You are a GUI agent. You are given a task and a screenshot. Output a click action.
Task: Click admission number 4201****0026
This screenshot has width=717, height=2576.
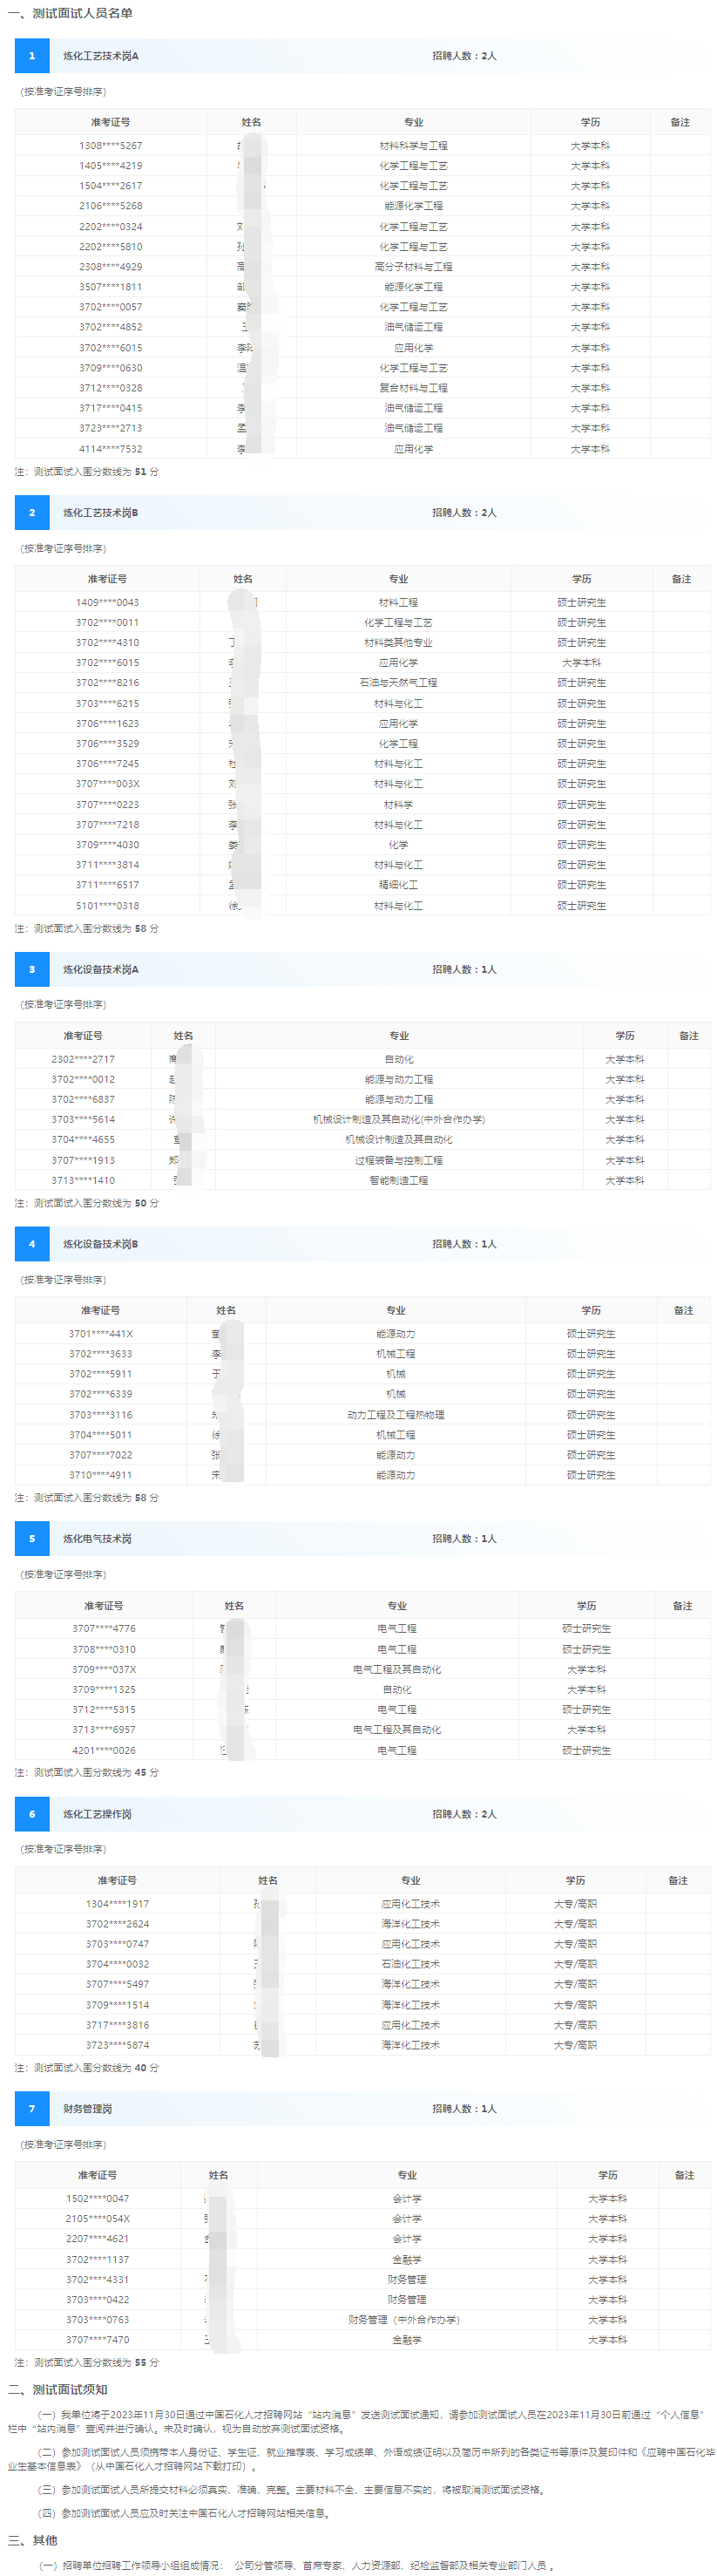coord(104,1750)
